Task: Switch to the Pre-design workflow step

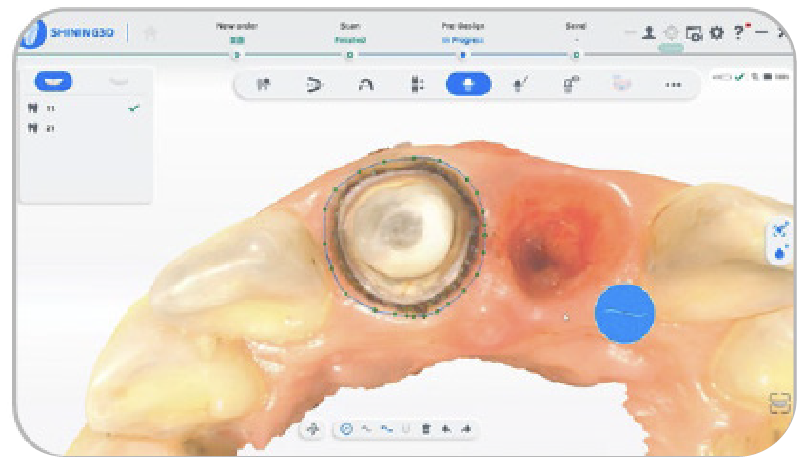Action: 461,35
